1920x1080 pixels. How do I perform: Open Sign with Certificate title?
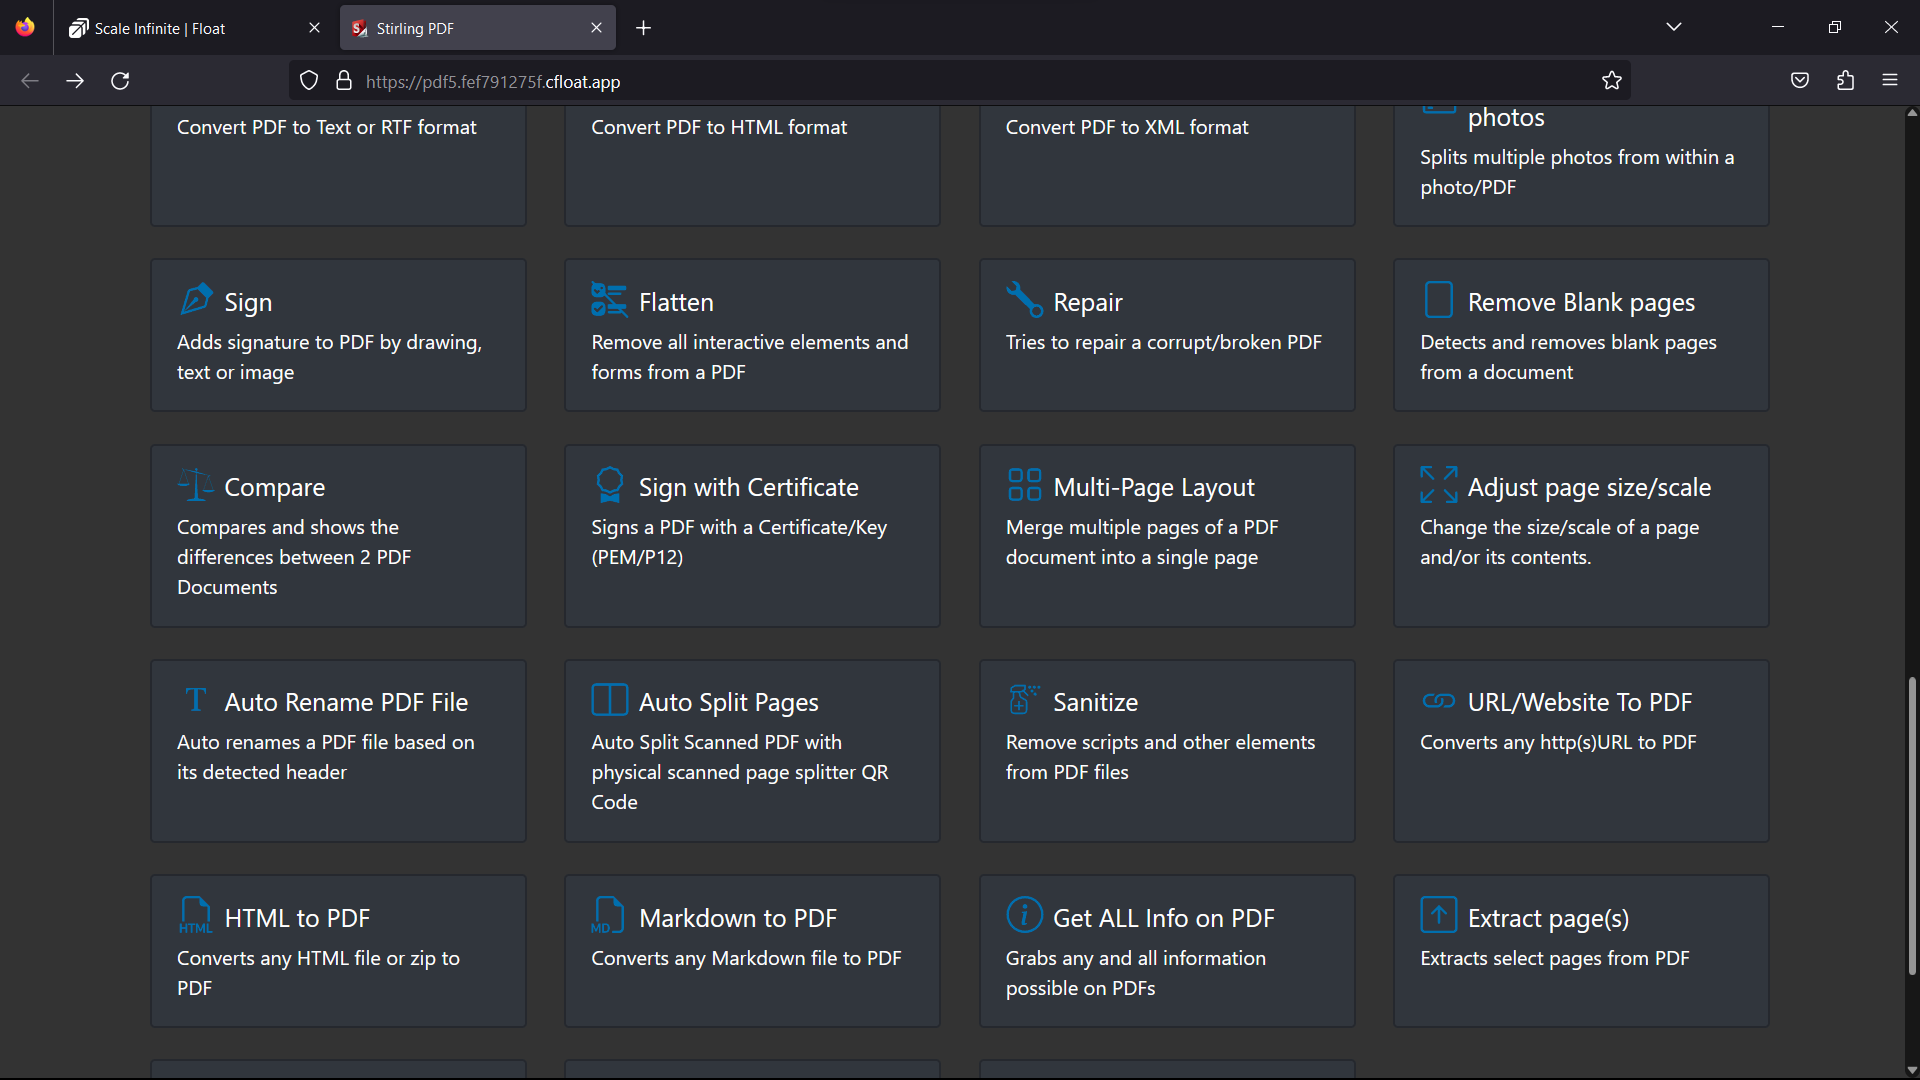click(748, 487)
